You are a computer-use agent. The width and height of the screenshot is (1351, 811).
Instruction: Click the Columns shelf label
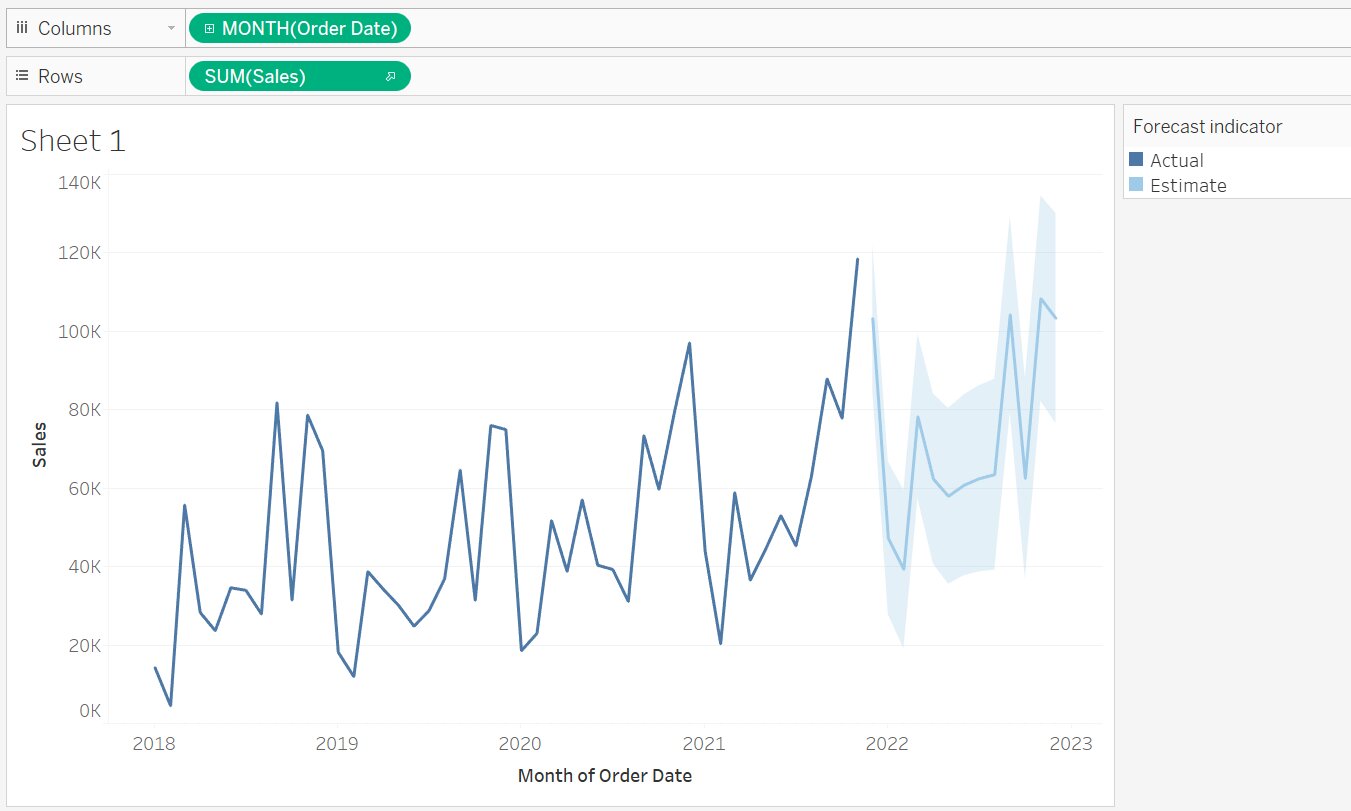tap(74, 29)
